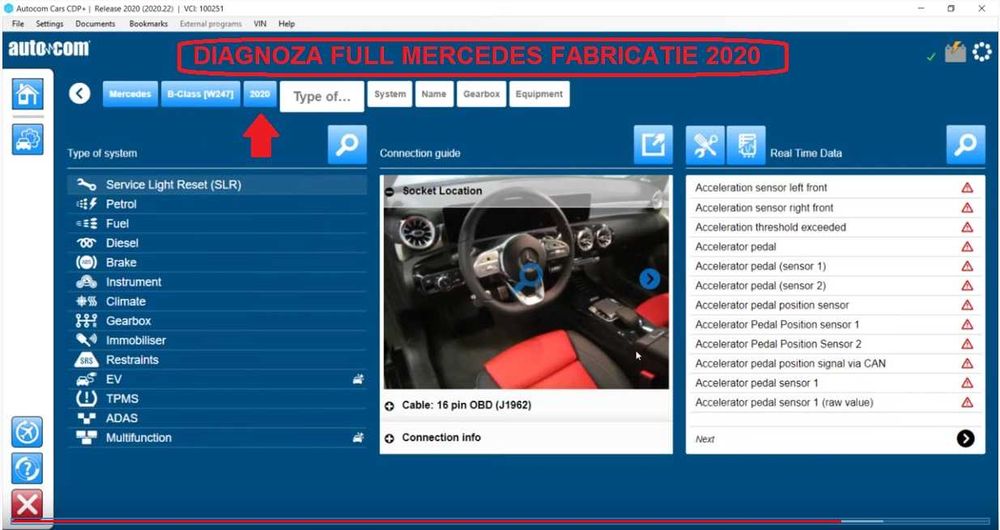Click the video progress bar at bottom
Screen dimensions: 1000x530
pyautogui.click(x=500, y=521)
